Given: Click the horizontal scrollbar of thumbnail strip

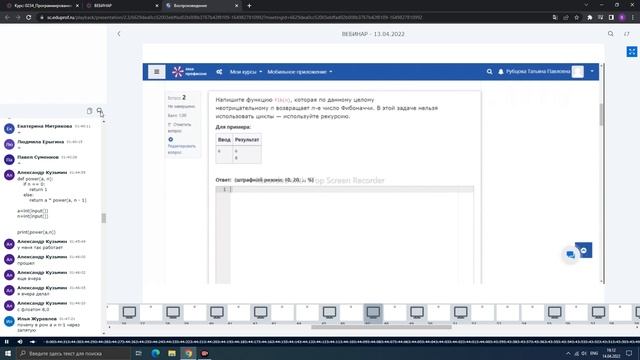Looking at the screenshot, I should tap(381, 327).
